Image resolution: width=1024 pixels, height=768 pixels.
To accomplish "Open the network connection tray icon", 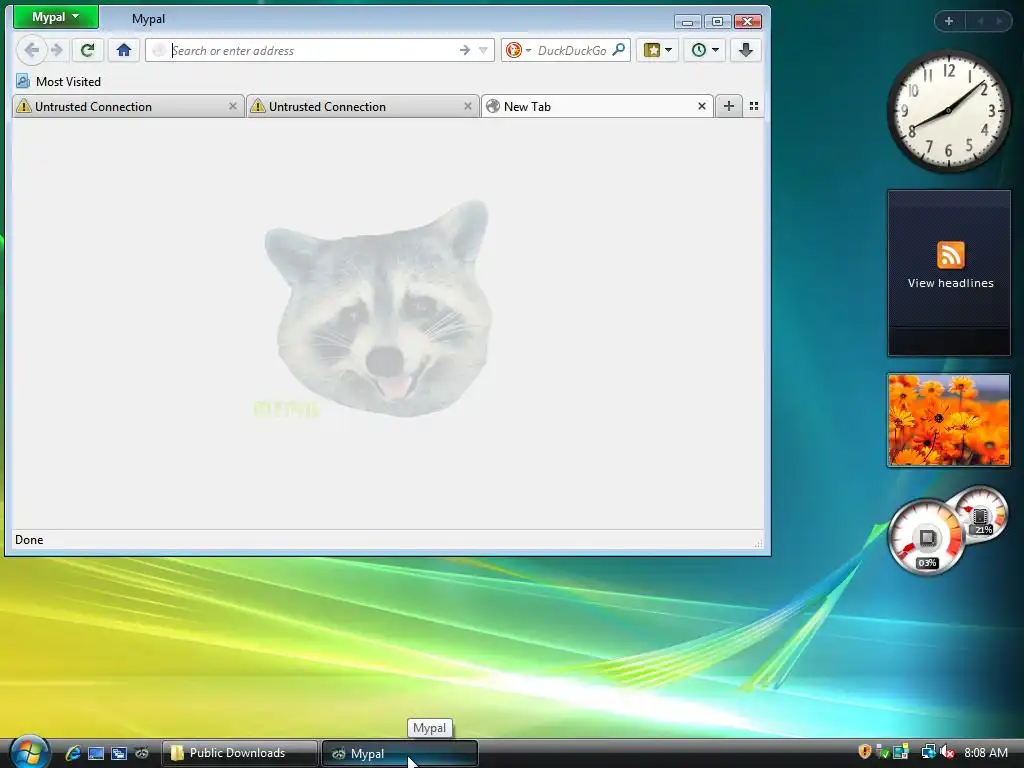I will click(x=928, y=752).
